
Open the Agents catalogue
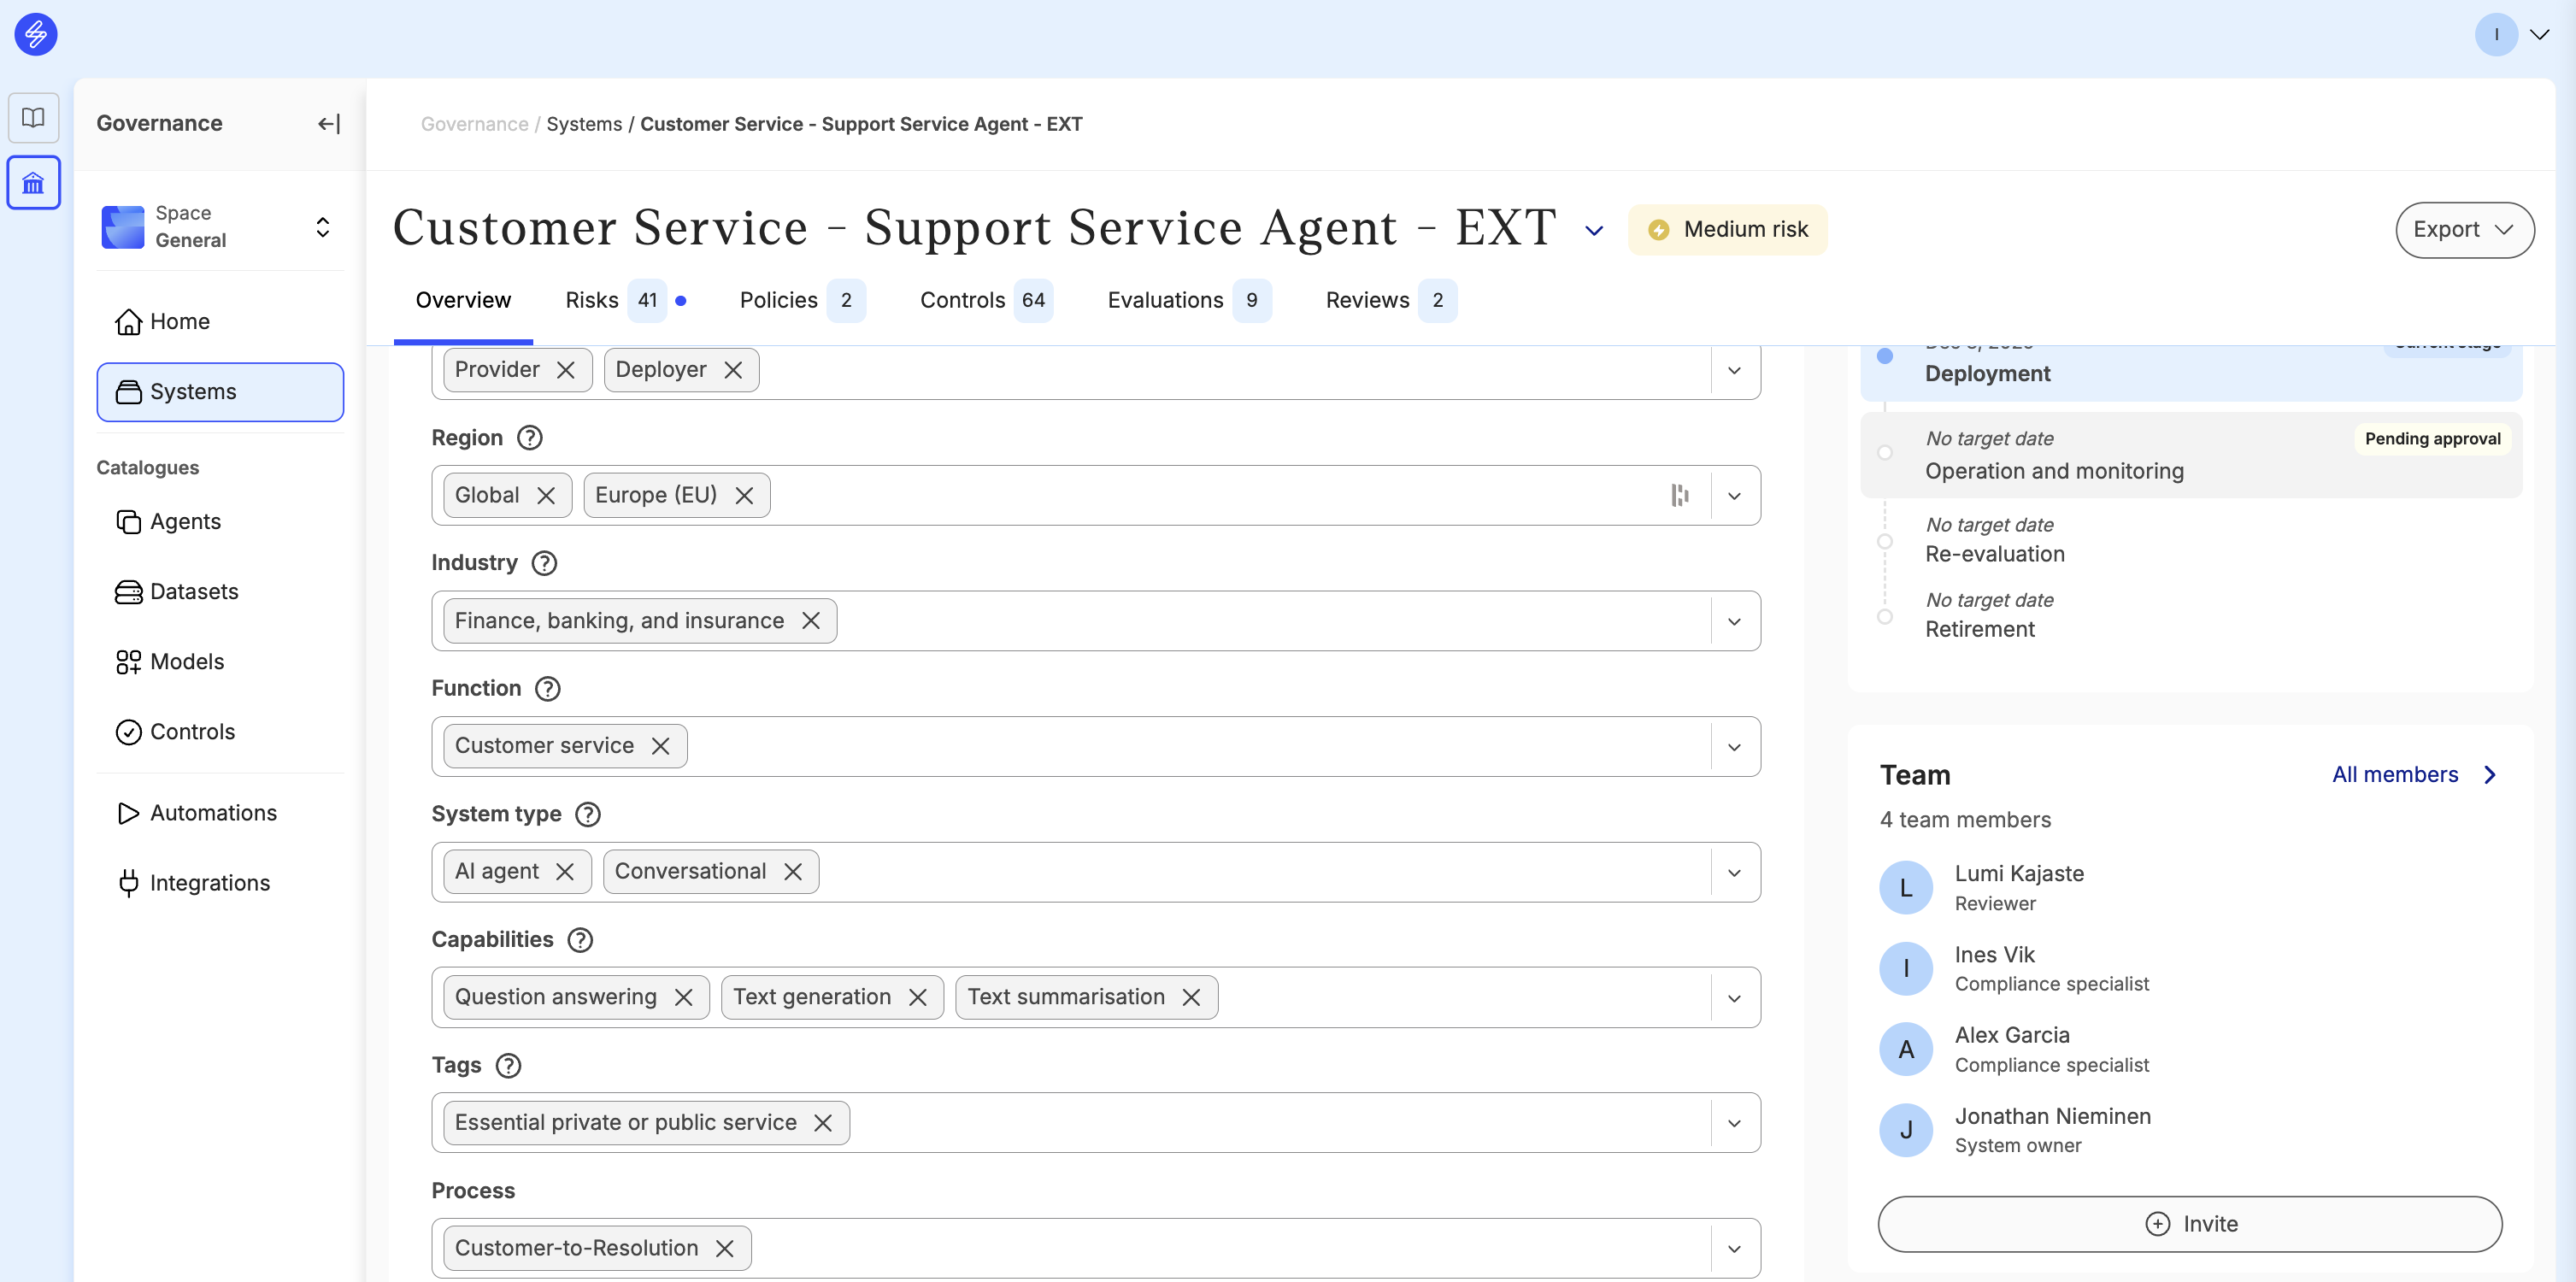(x=219, y=522)
